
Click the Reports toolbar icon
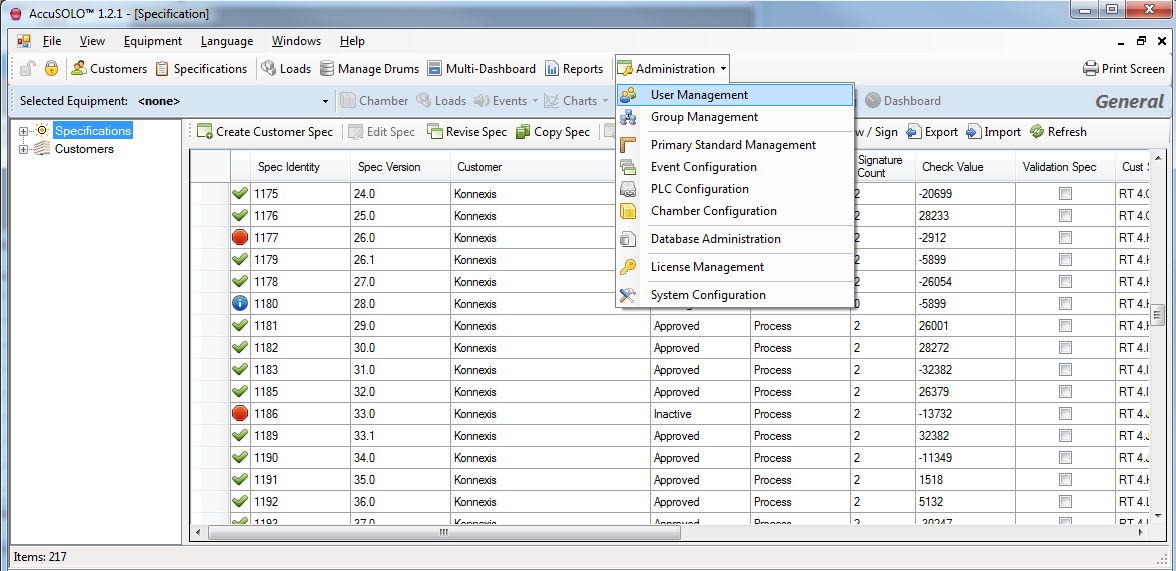tap(552, 69)
